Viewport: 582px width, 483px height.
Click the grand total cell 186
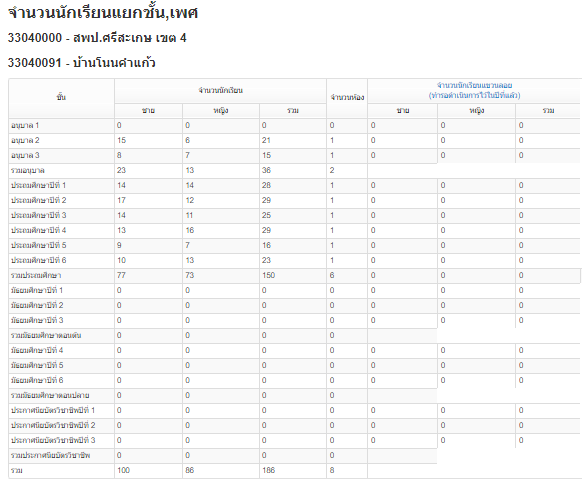[x=268, y=470]
